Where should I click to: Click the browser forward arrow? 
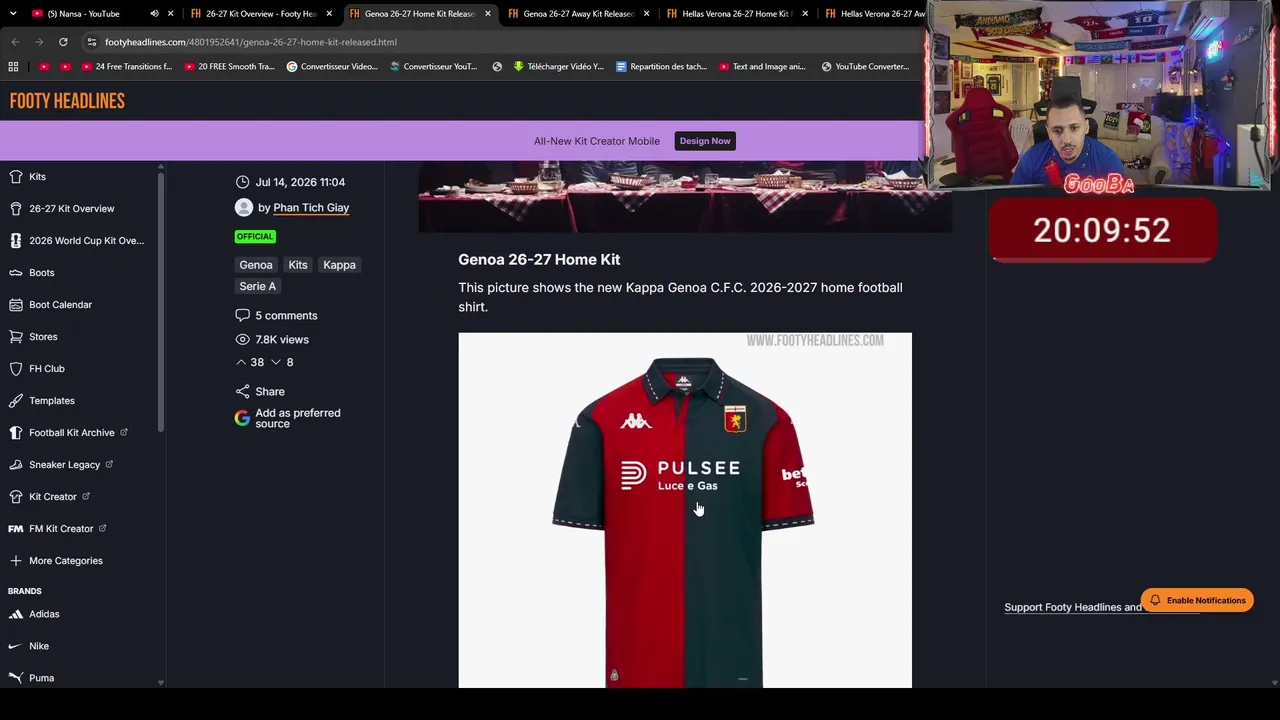[39, 42]
